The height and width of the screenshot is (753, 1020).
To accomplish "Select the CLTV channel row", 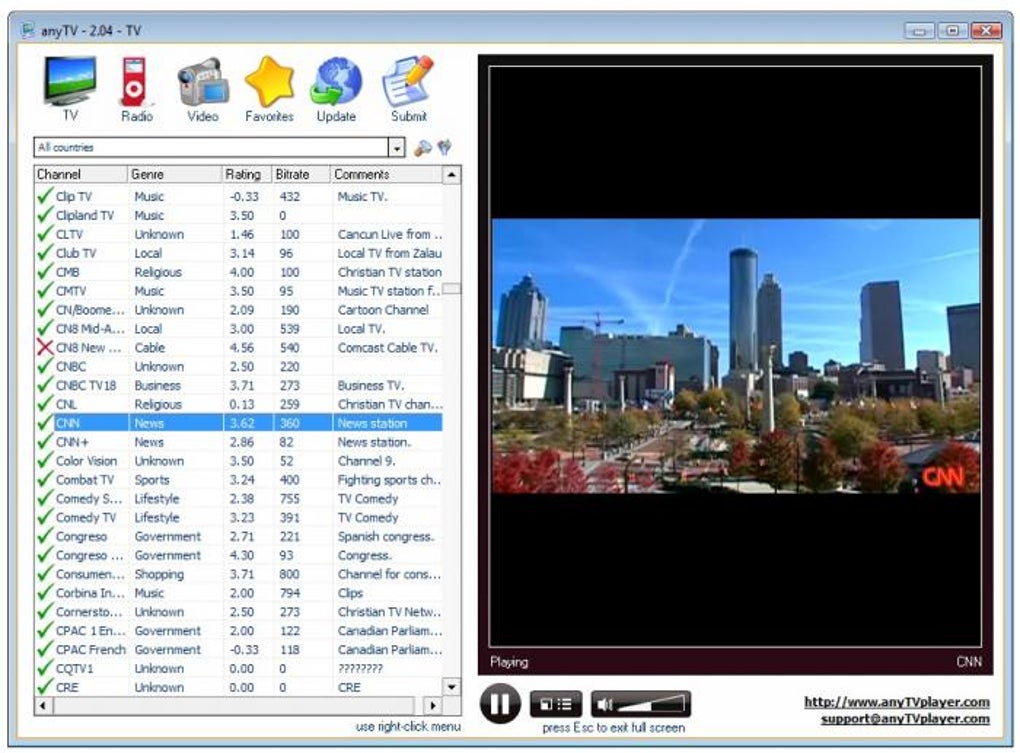I will [239, 234].
